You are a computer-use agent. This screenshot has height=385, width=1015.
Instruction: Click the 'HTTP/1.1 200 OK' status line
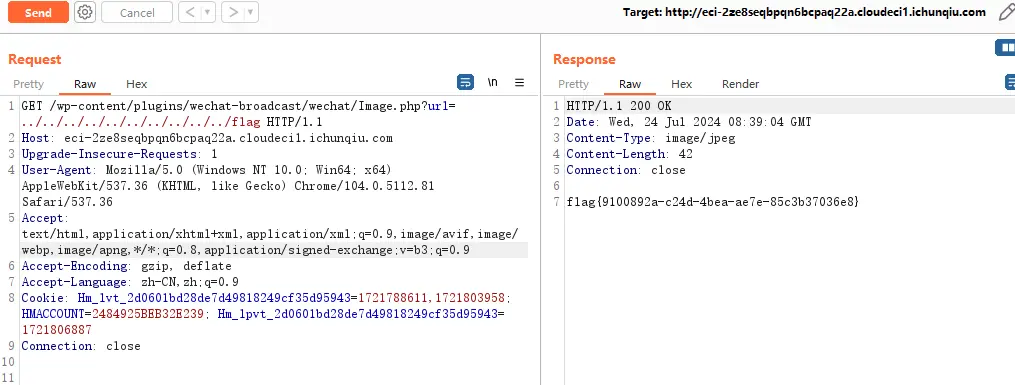tap(619, 105)
